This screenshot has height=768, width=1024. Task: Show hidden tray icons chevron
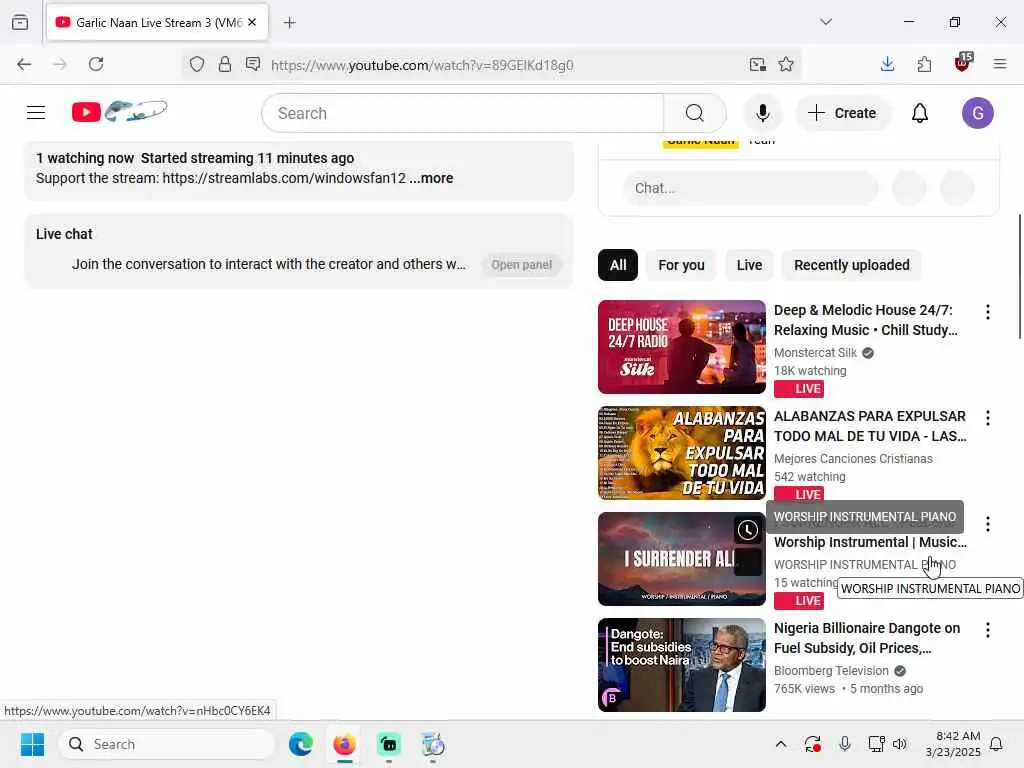tap(780, 744)
